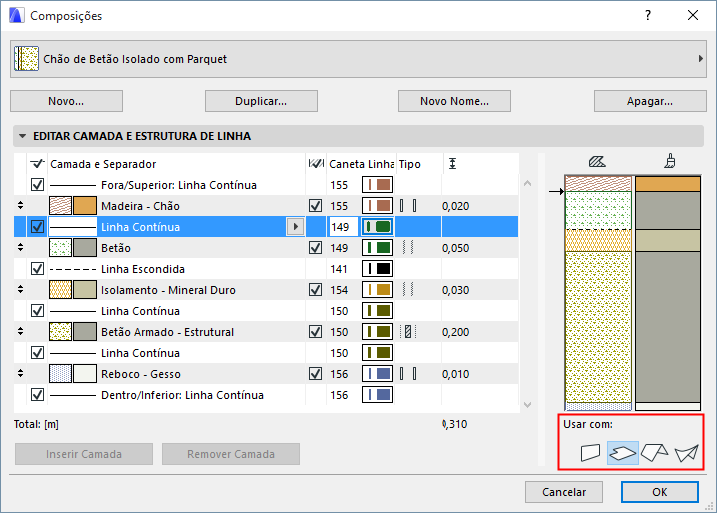The width and height of the screenshot is (717, 513).
Task: Click the black pen swatch for Linha Escondida
Action: pyautogui.click(x=377, y=269)
